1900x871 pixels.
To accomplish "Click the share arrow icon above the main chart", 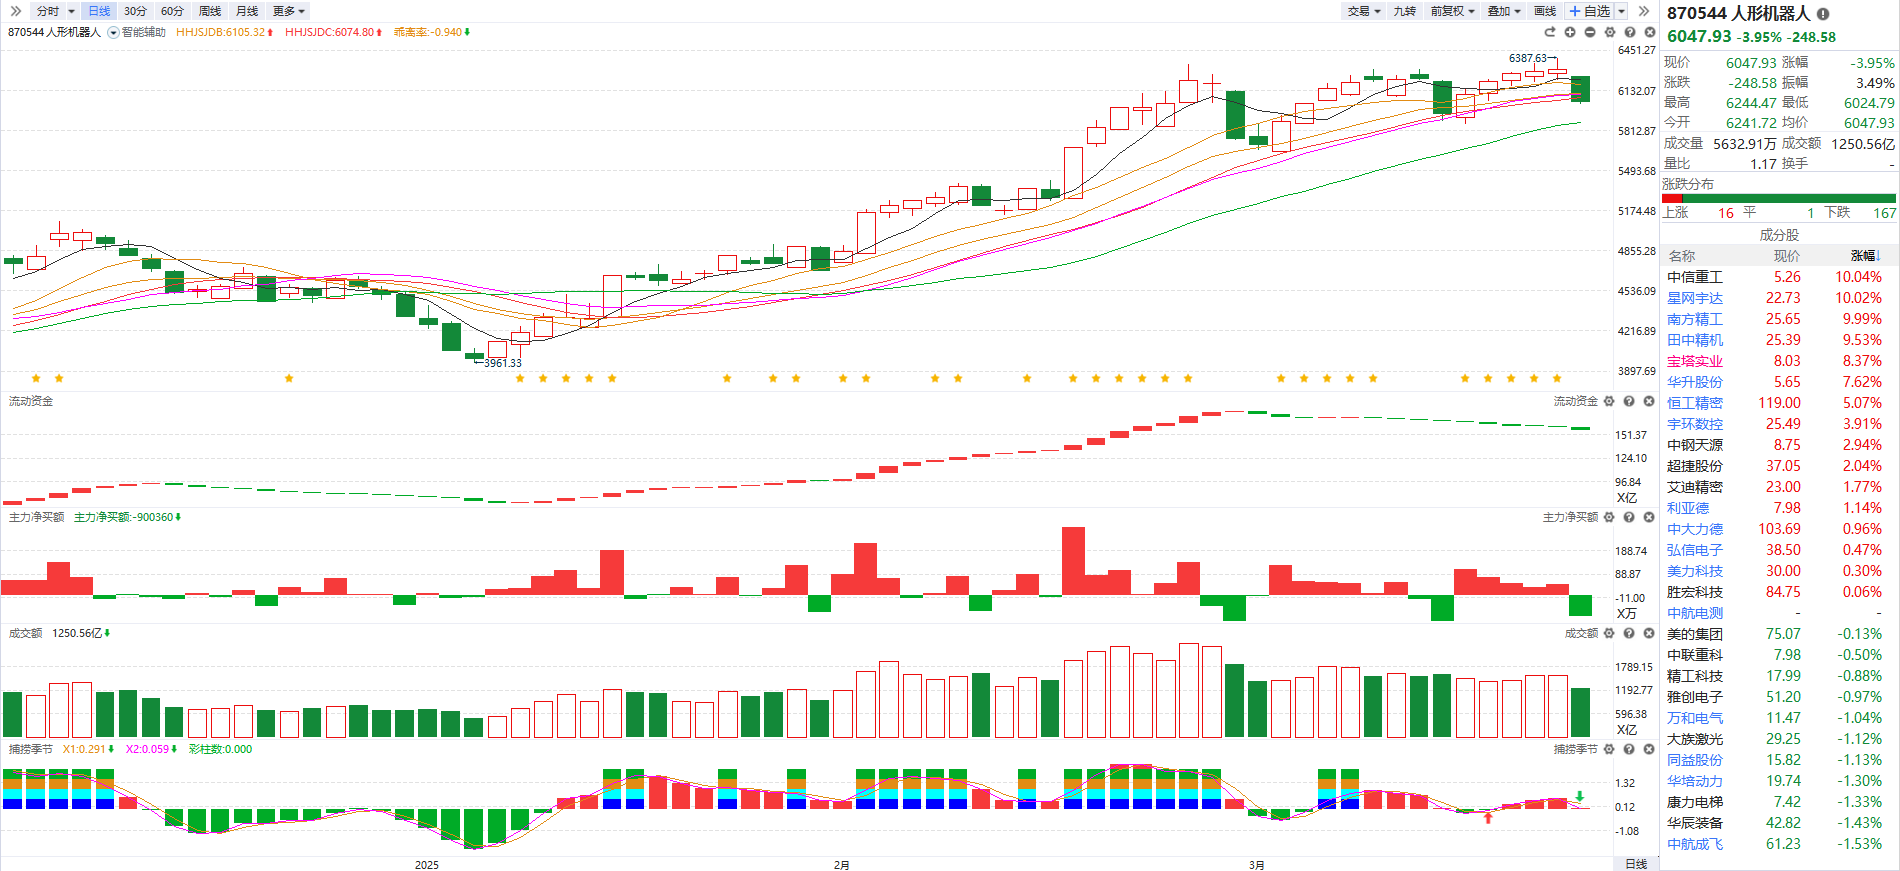I will click(x=1550, y=32).
